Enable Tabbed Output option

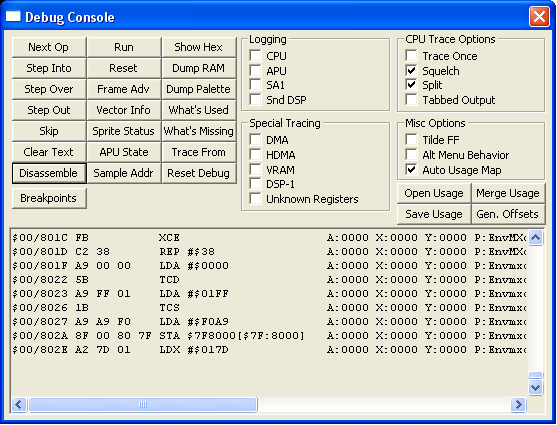tap(411, 100)
